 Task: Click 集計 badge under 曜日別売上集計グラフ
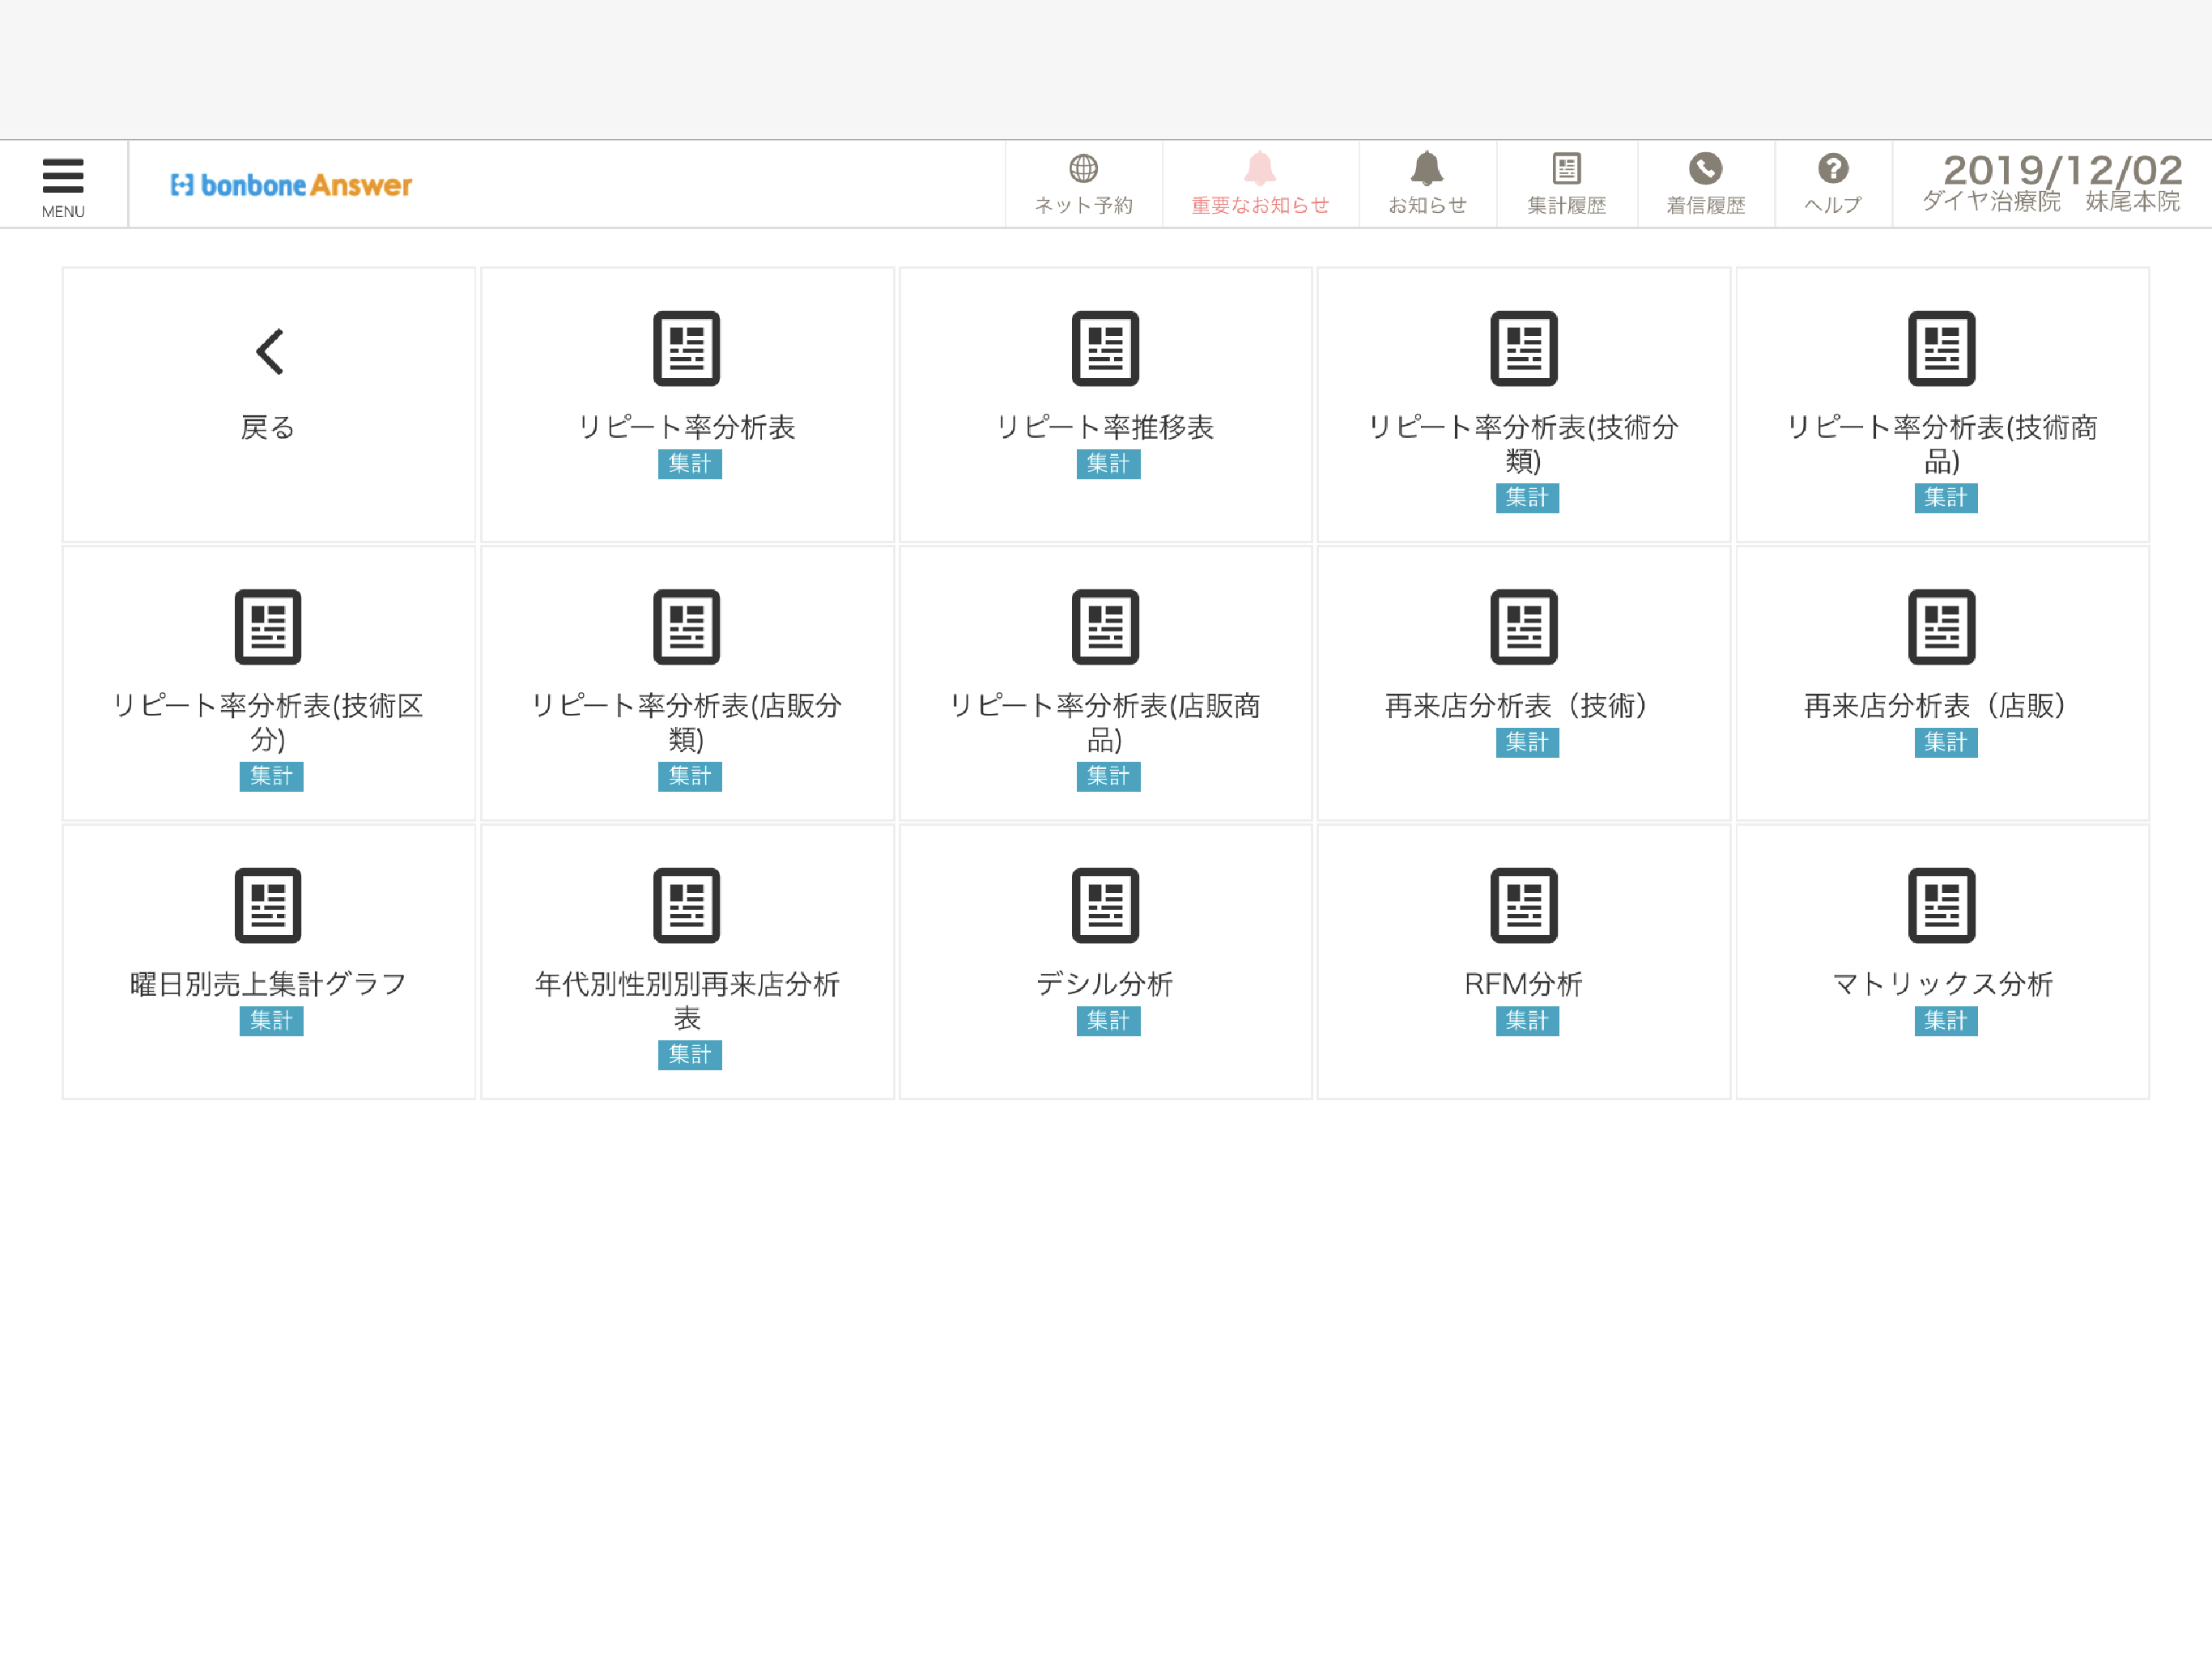pos(271,1021)
